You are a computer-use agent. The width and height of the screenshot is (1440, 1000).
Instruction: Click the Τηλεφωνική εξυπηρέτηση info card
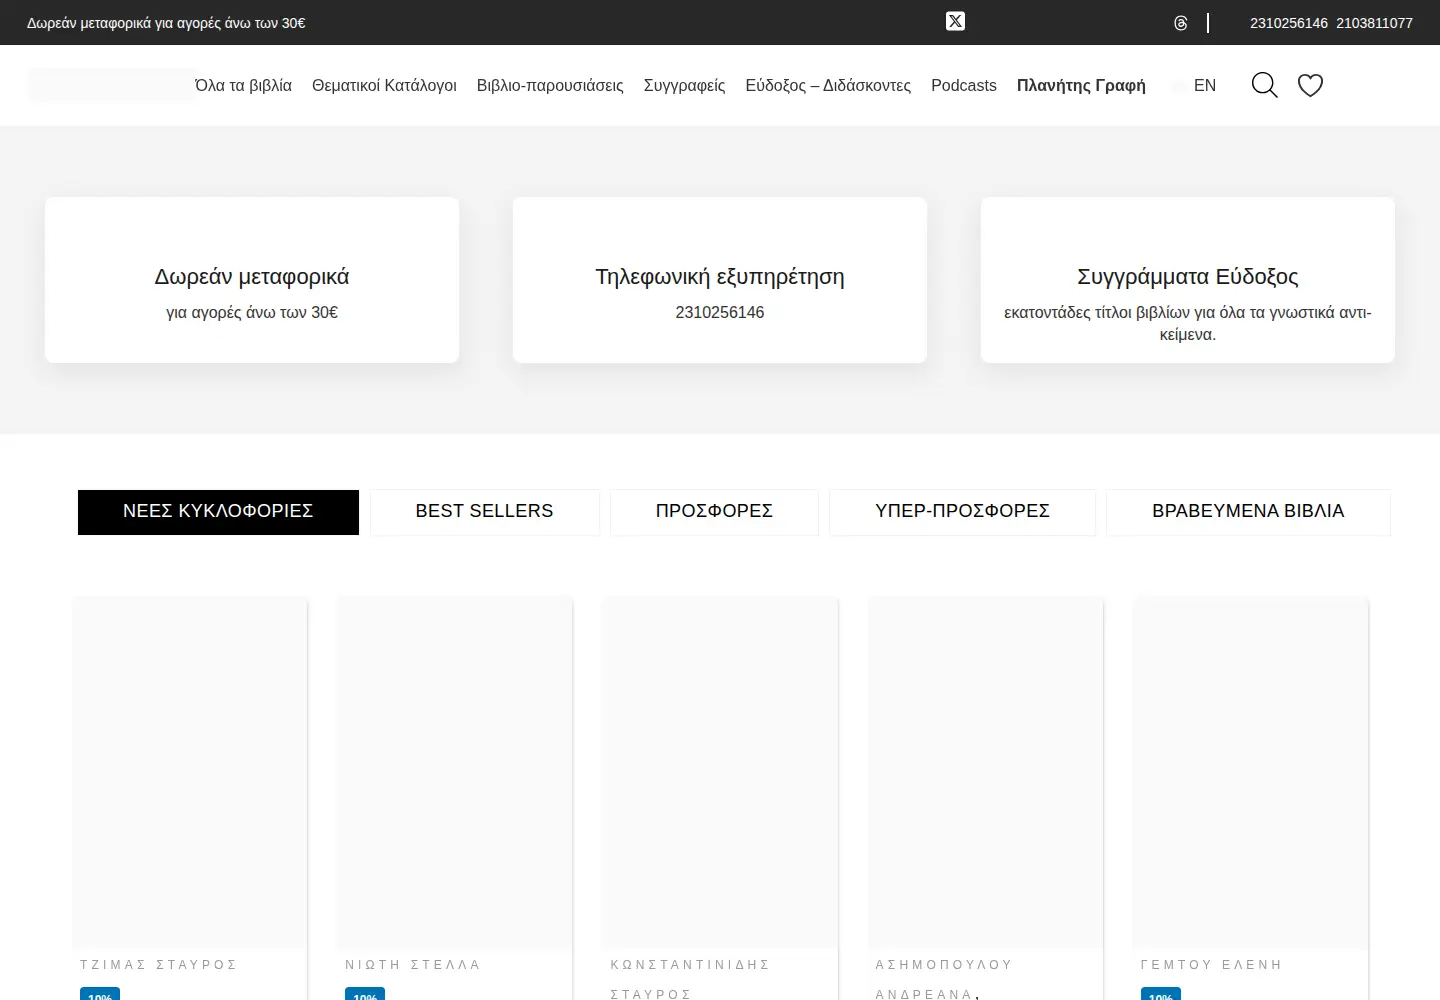[720, 280]
